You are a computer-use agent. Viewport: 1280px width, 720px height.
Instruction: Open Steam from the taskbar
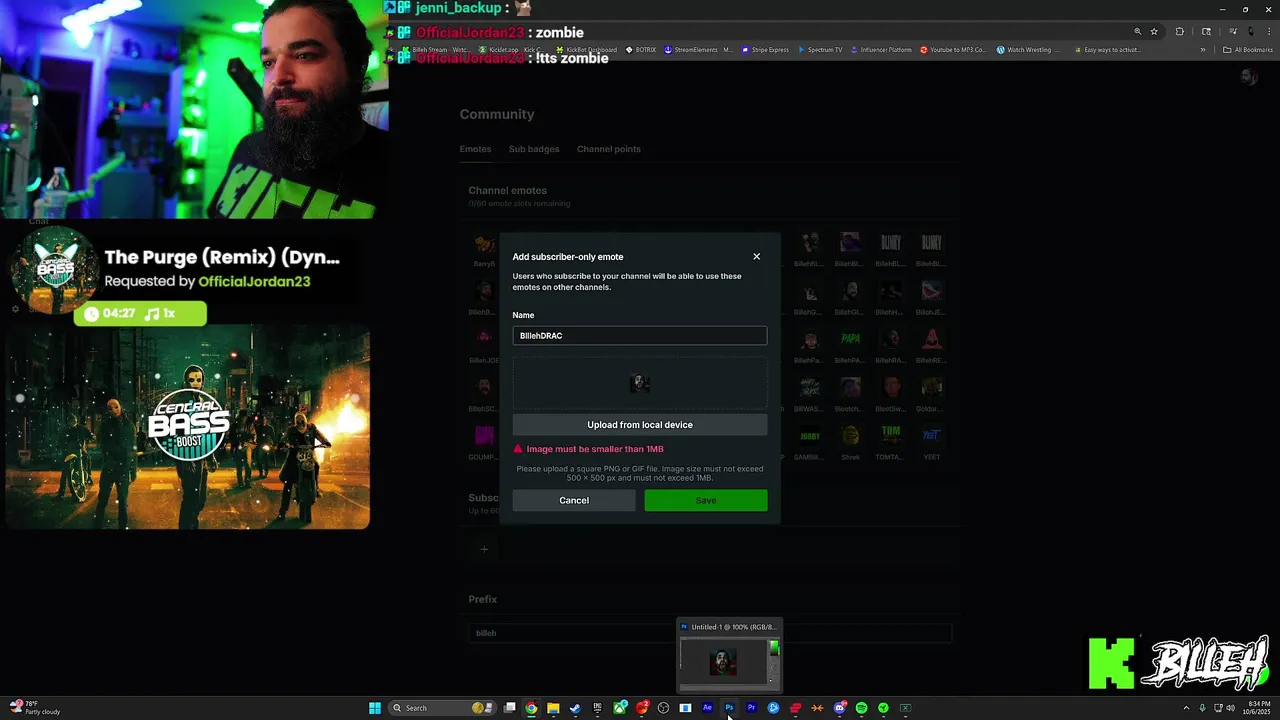[575, 708]
